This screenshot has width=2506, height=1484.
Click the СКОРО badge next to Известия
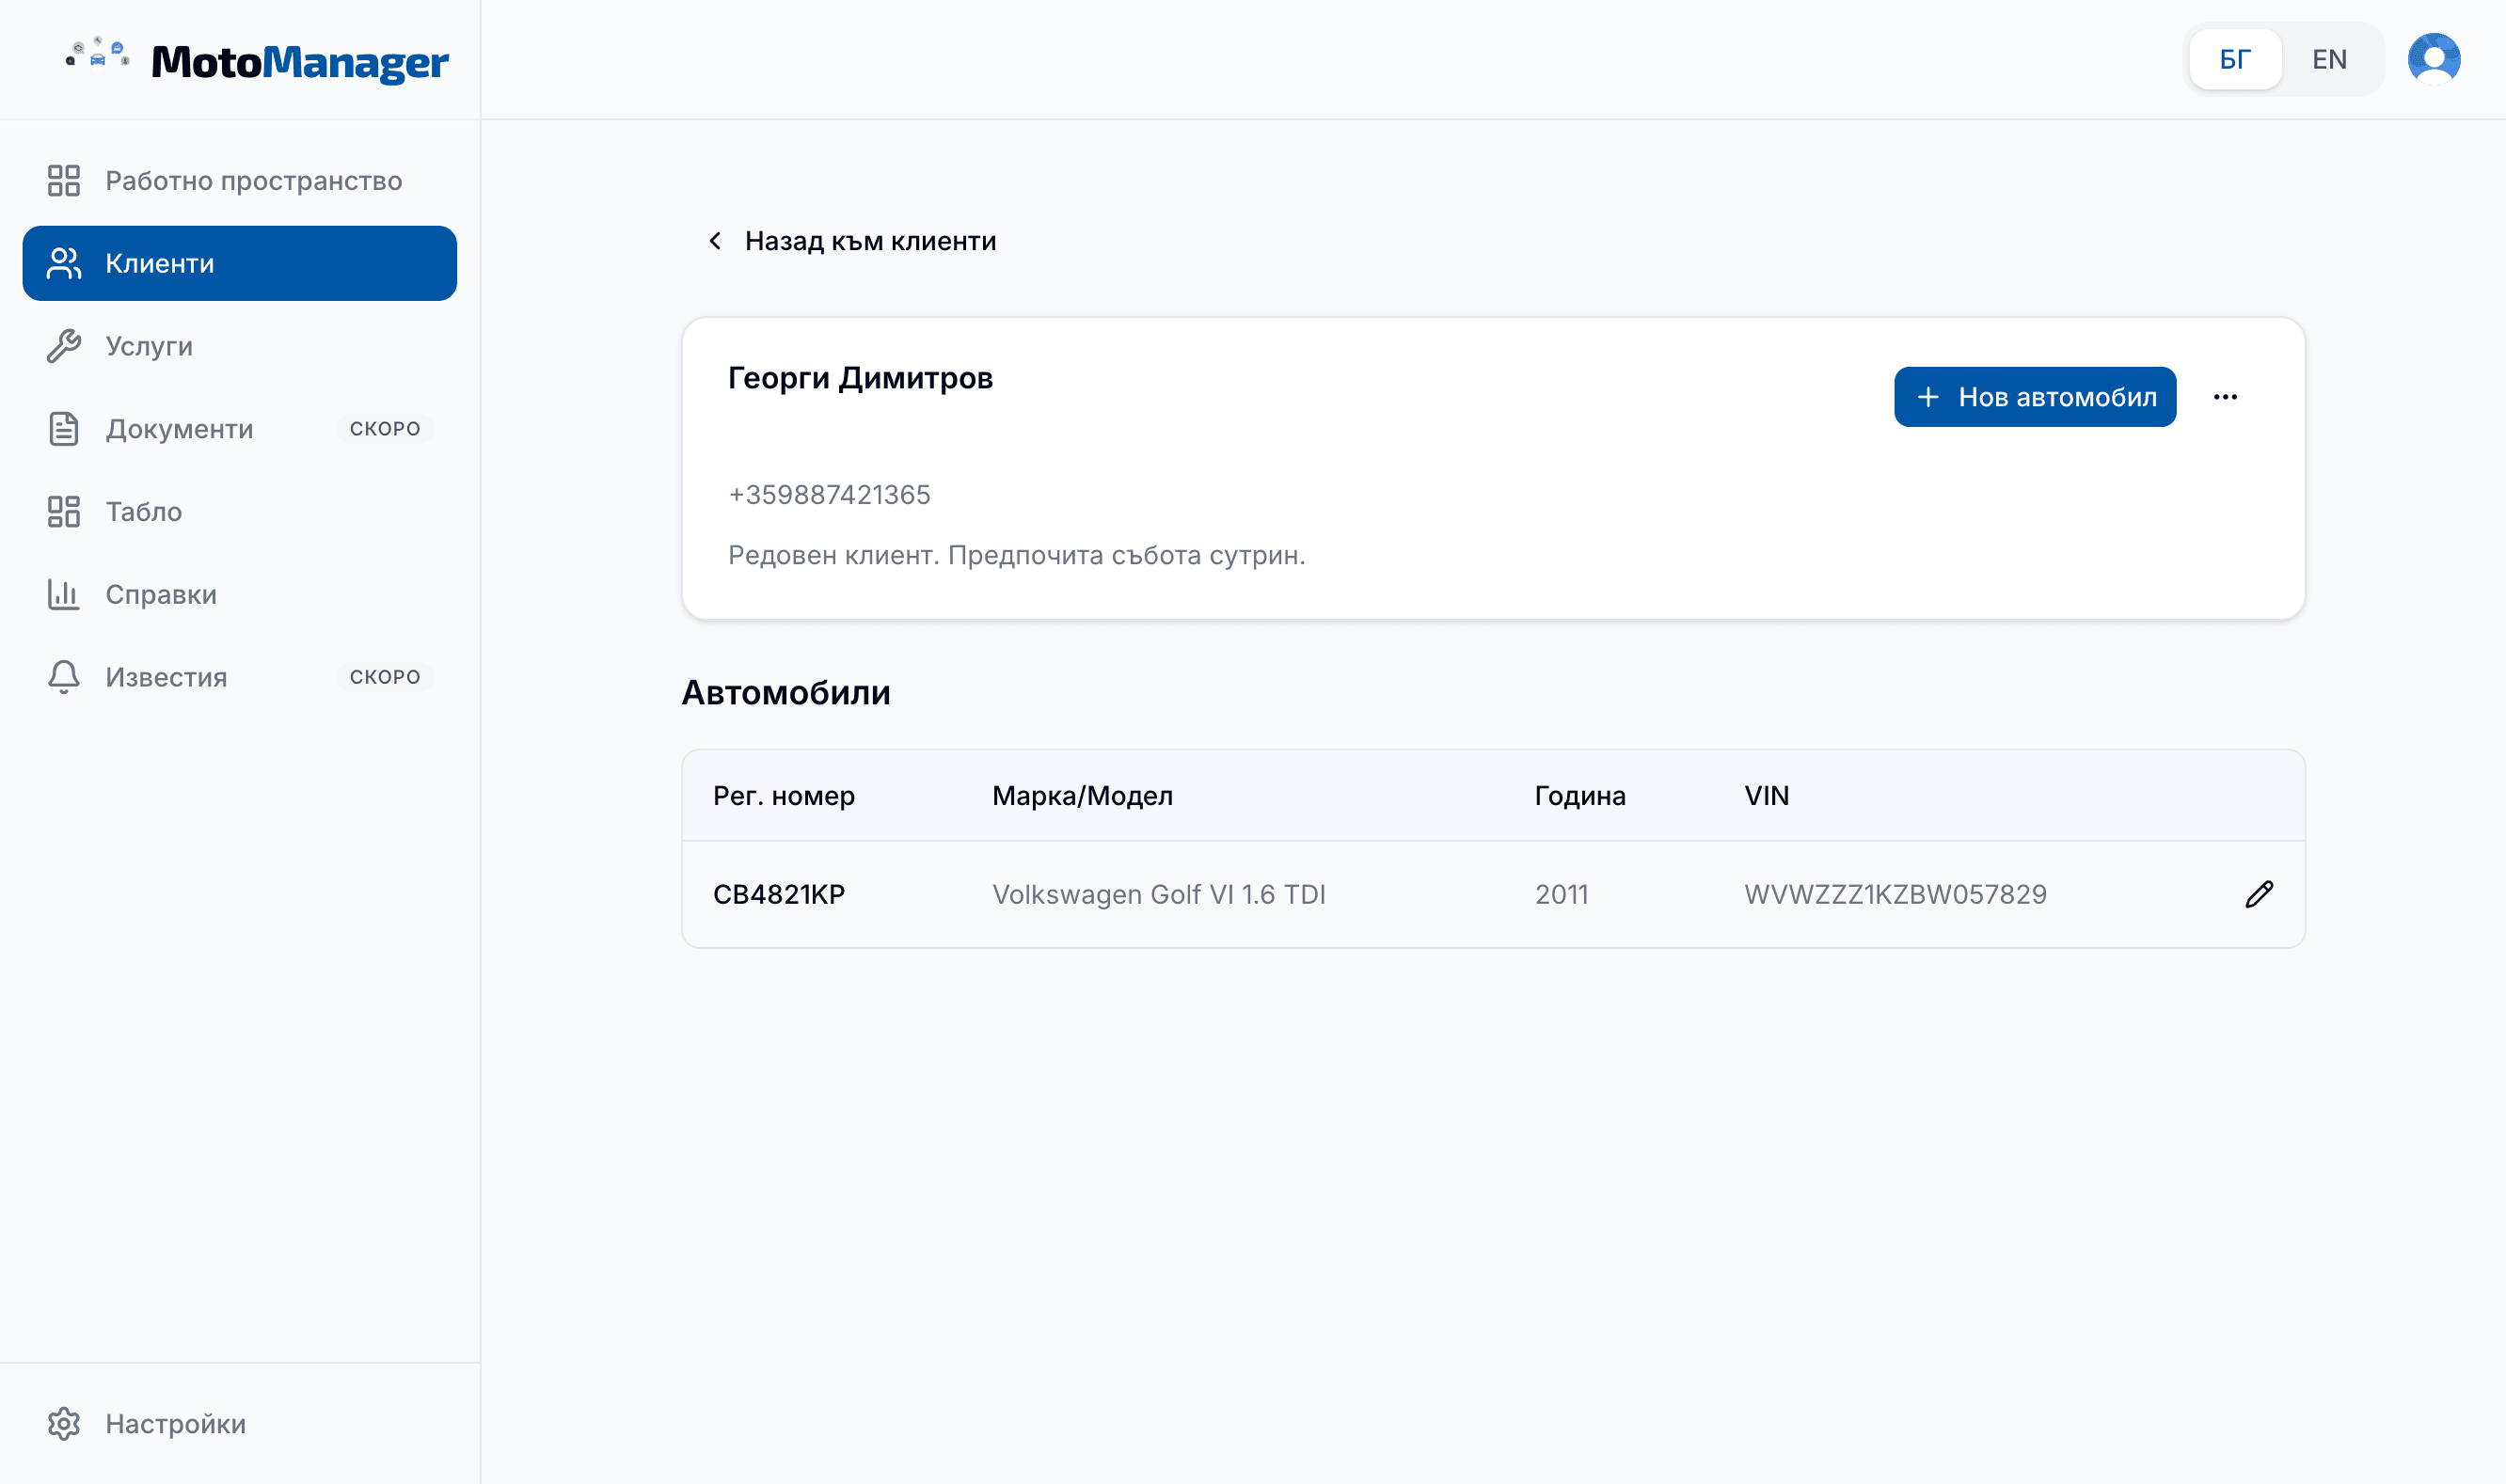pos(385,677)
